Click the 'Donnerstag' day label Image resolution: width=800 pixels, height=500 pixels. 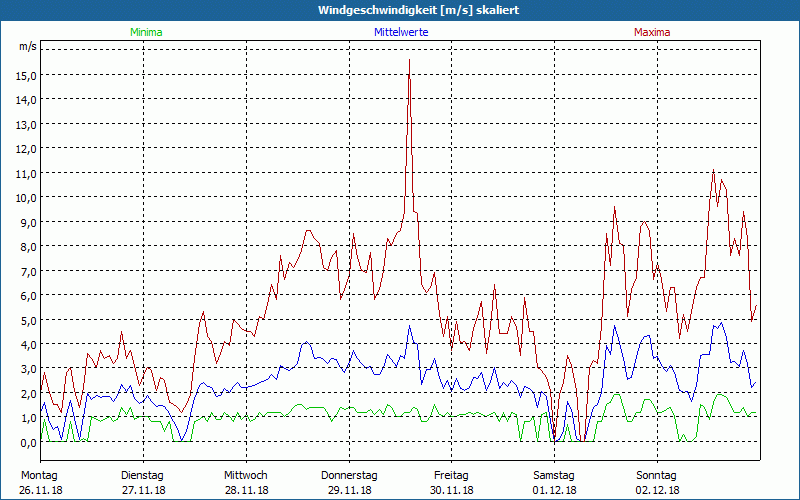tap(349, 476)
